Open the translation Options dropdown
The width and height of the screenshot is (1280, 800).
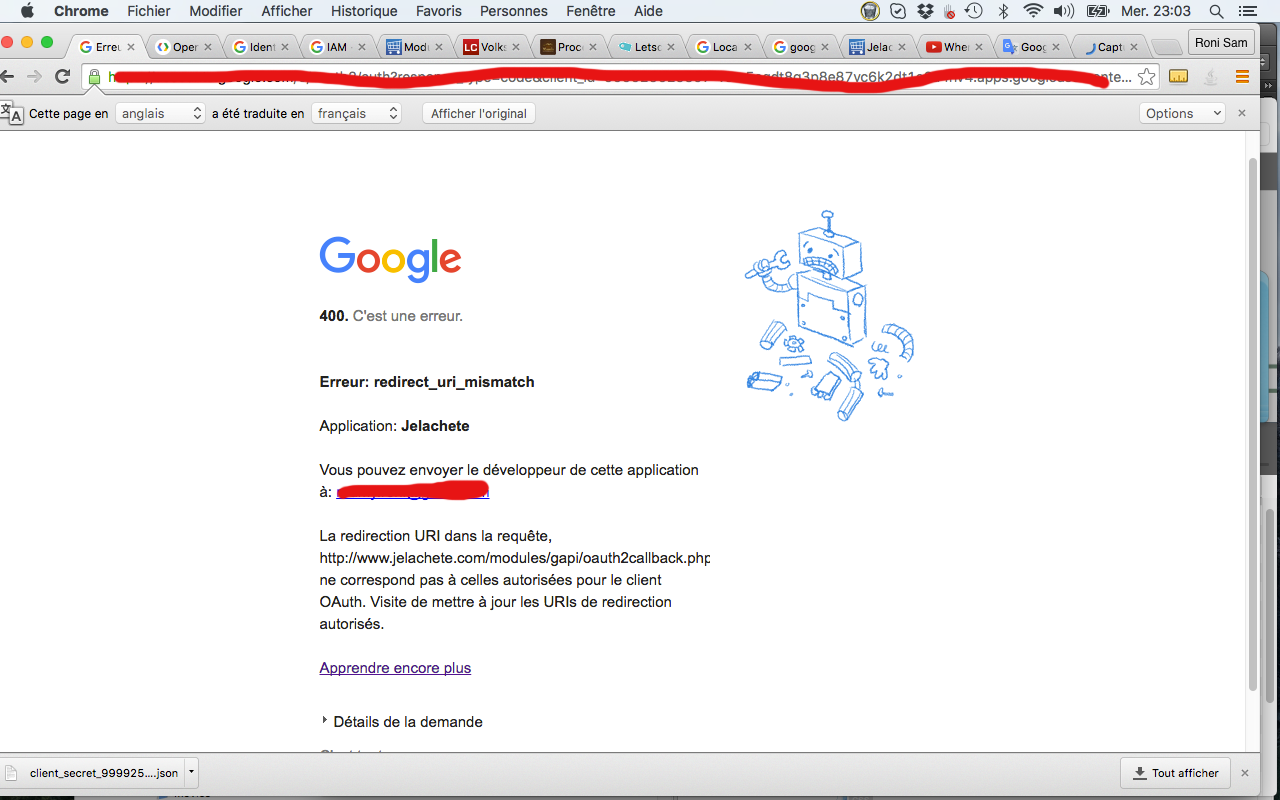tap(1182, 114)
